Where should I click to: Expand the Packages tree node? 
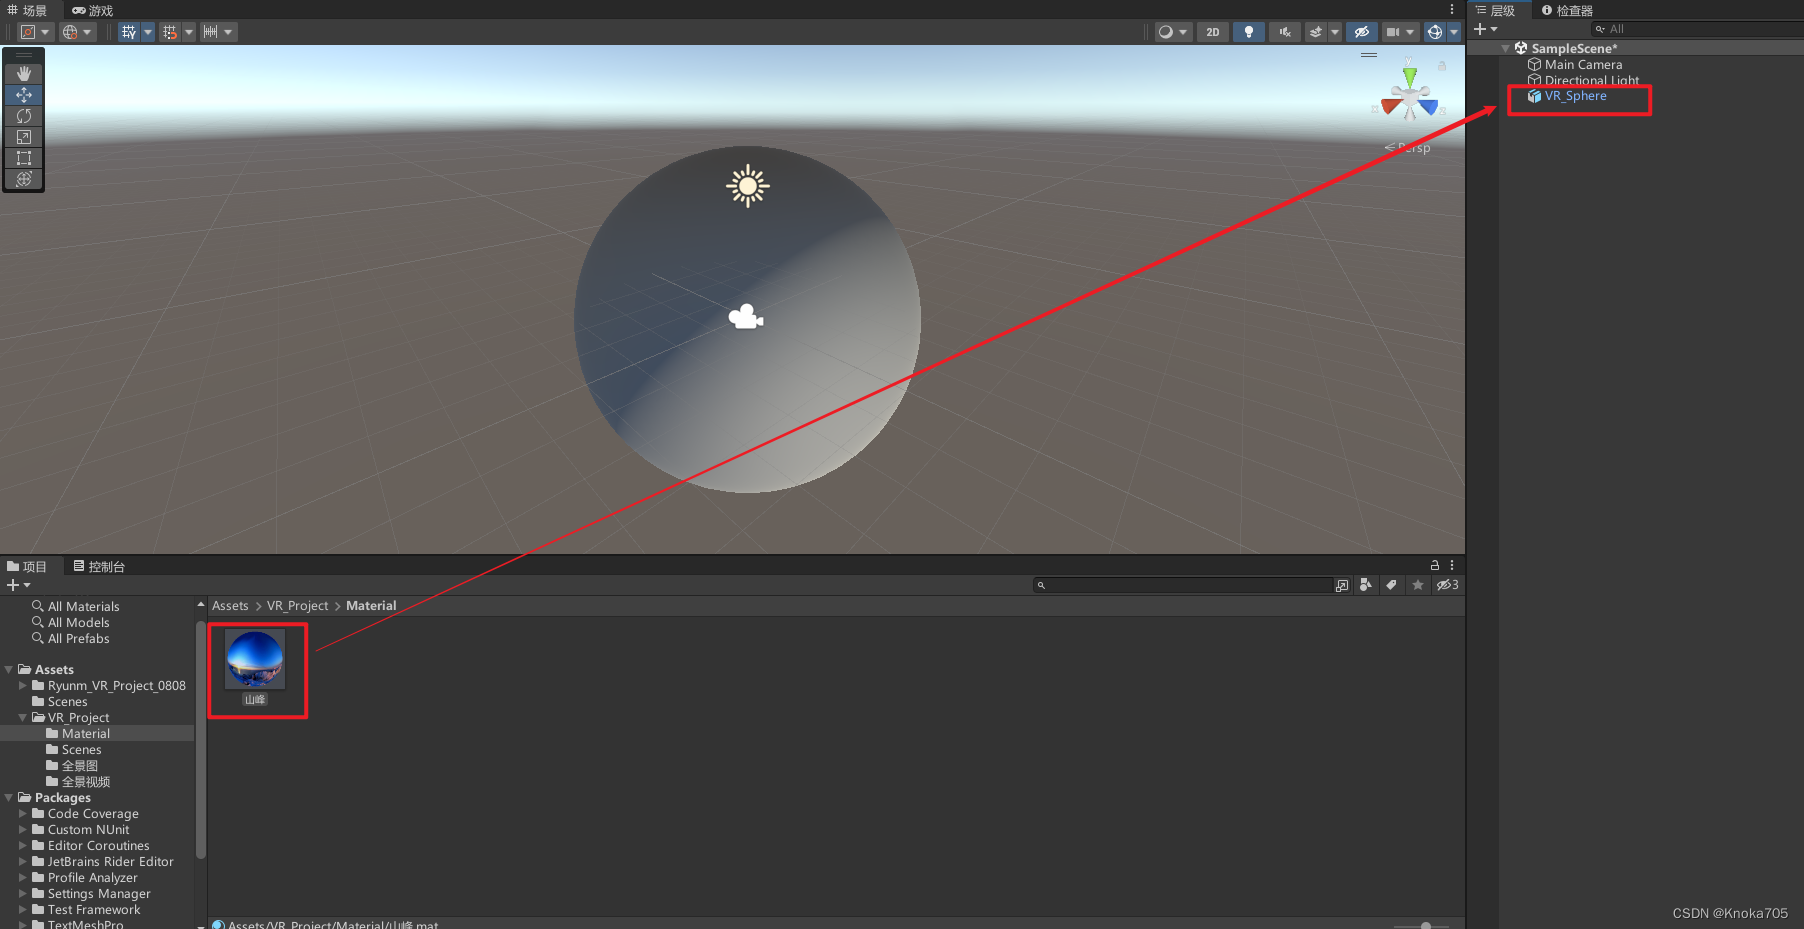8,797
